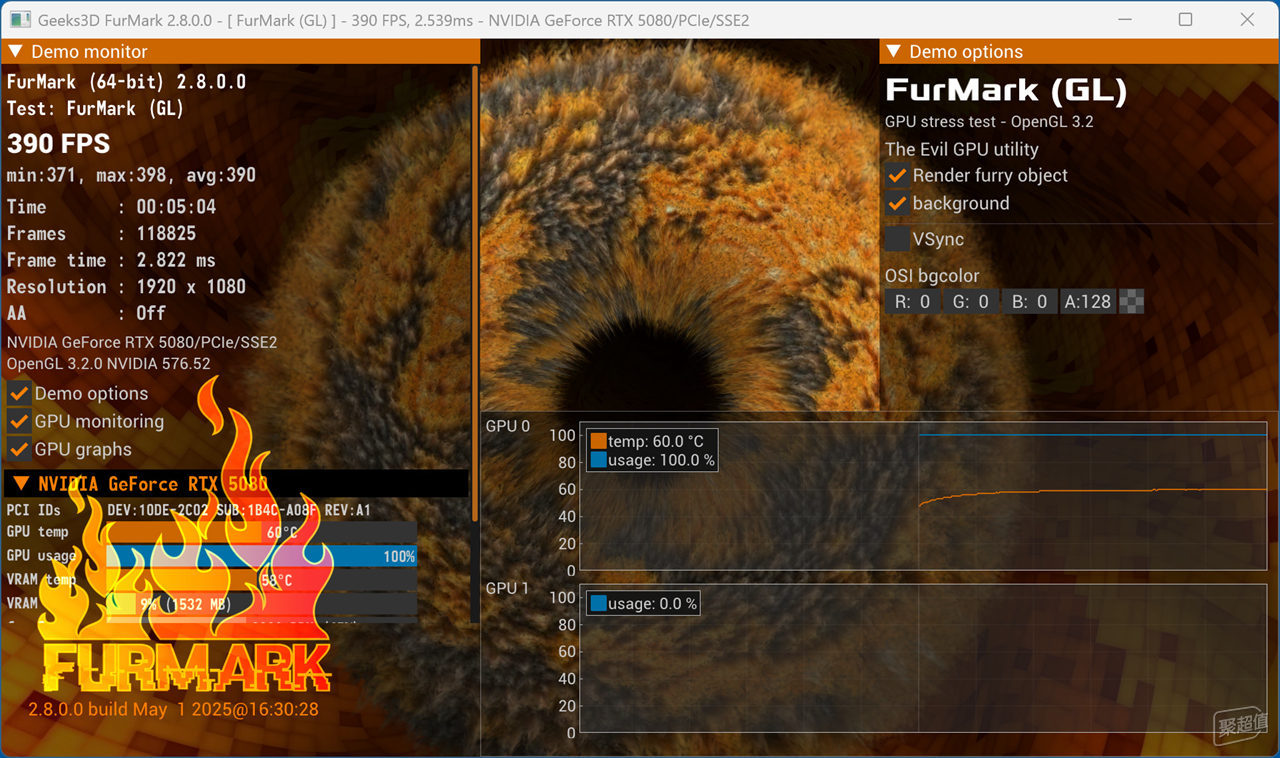The image size is (1280, 758).
Task: Collapse the Demo monitor panel
Action: pos(16,52)
